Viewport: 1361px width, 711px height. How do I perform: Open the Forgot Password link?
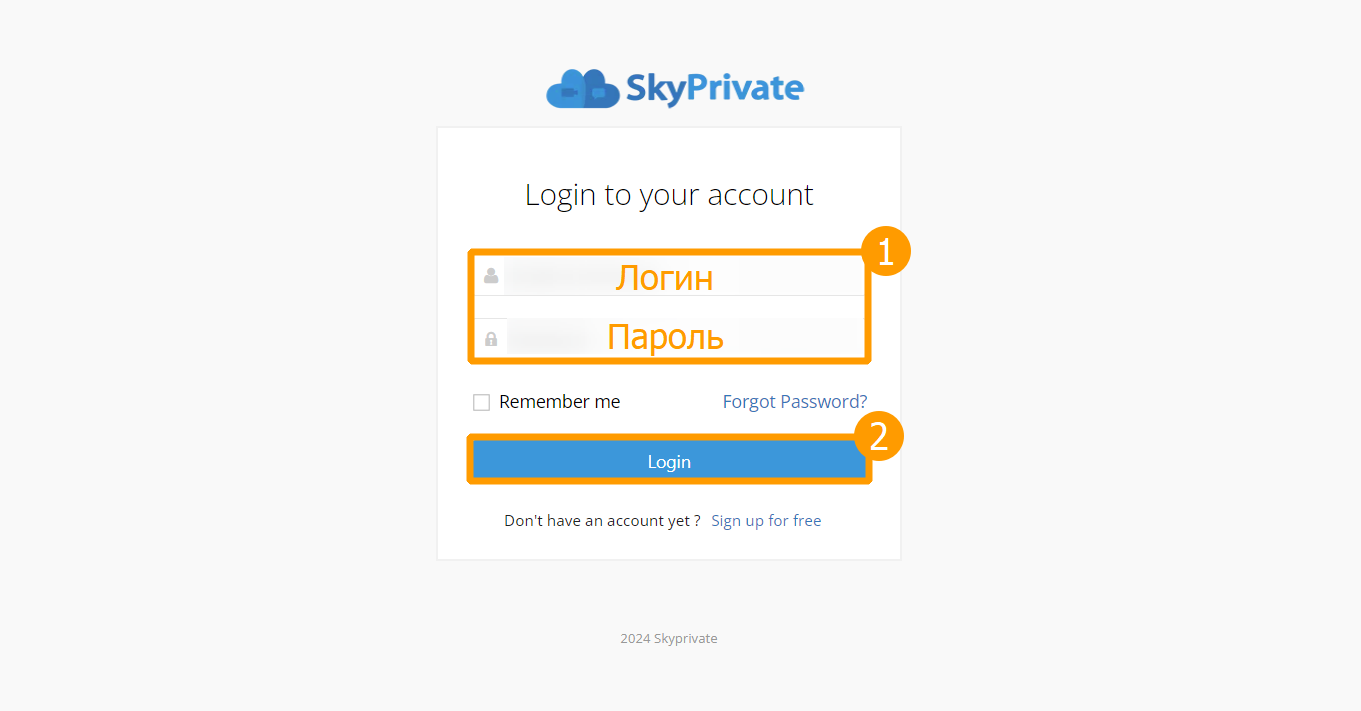point(795,402)
